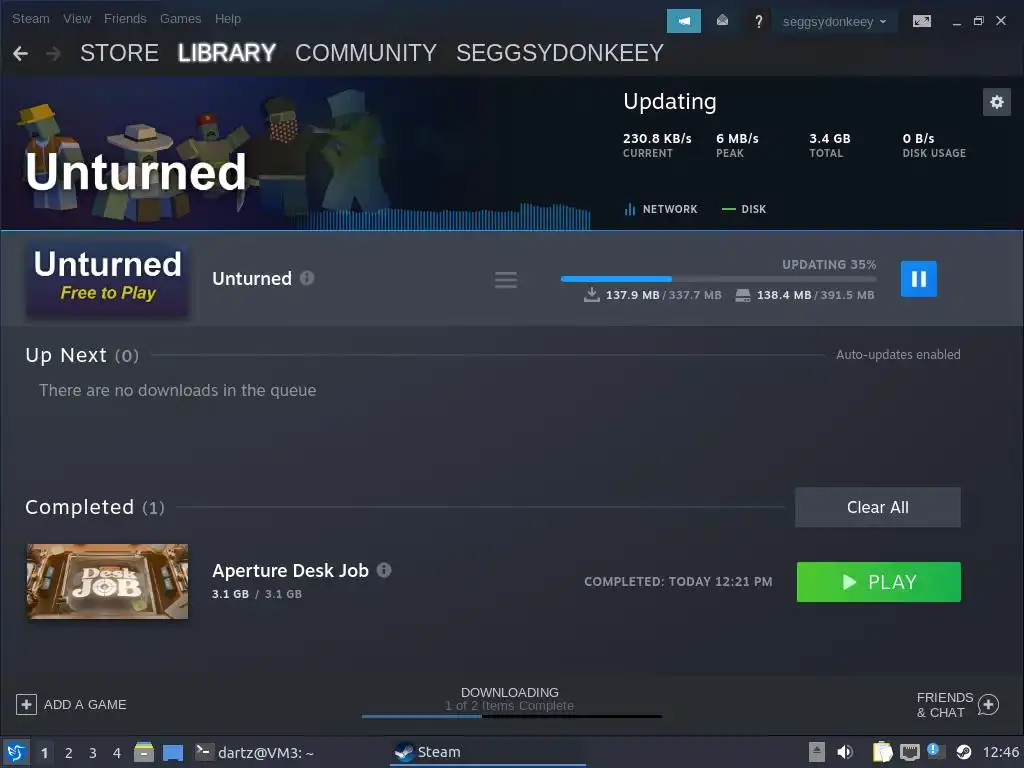Screen dimensions: 1024x768
Task: Click COMPLETED: TODAY 12:21 PM text
Action: (x=678, y=581)
